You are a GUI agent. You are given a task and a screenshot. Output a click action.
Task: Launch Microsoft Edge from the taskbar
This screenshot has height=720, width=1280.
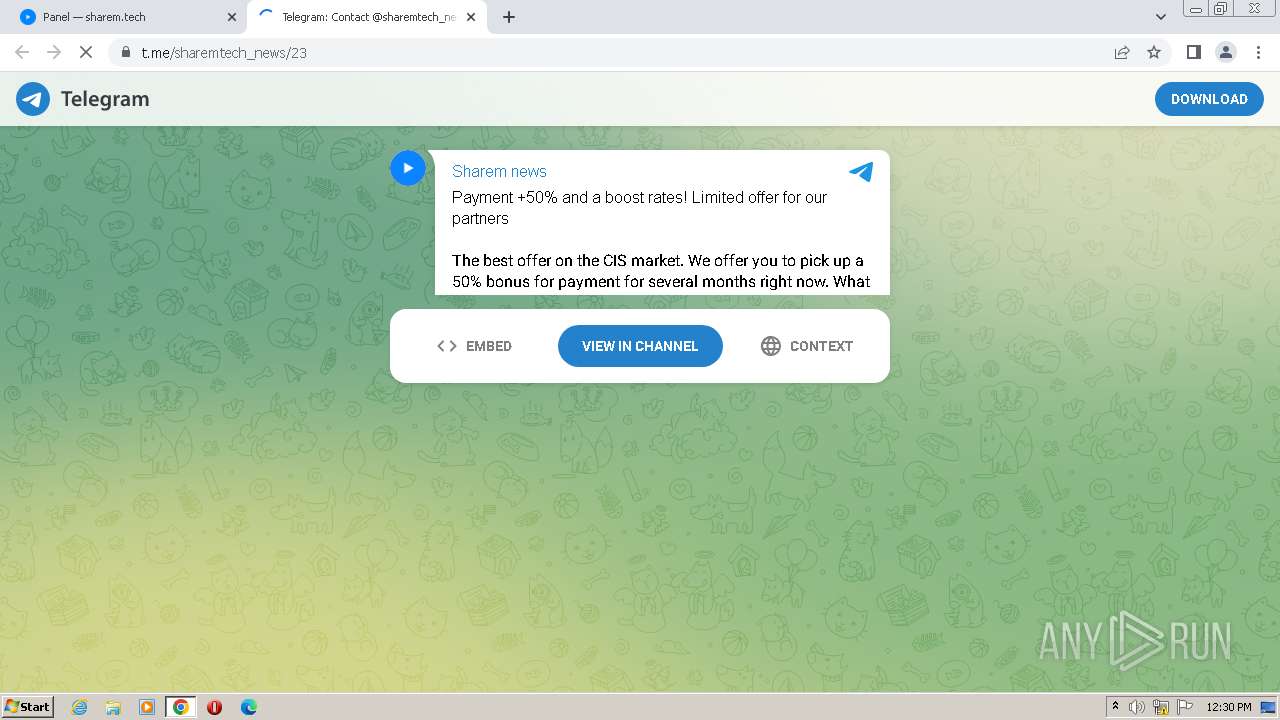pos(248,707)
